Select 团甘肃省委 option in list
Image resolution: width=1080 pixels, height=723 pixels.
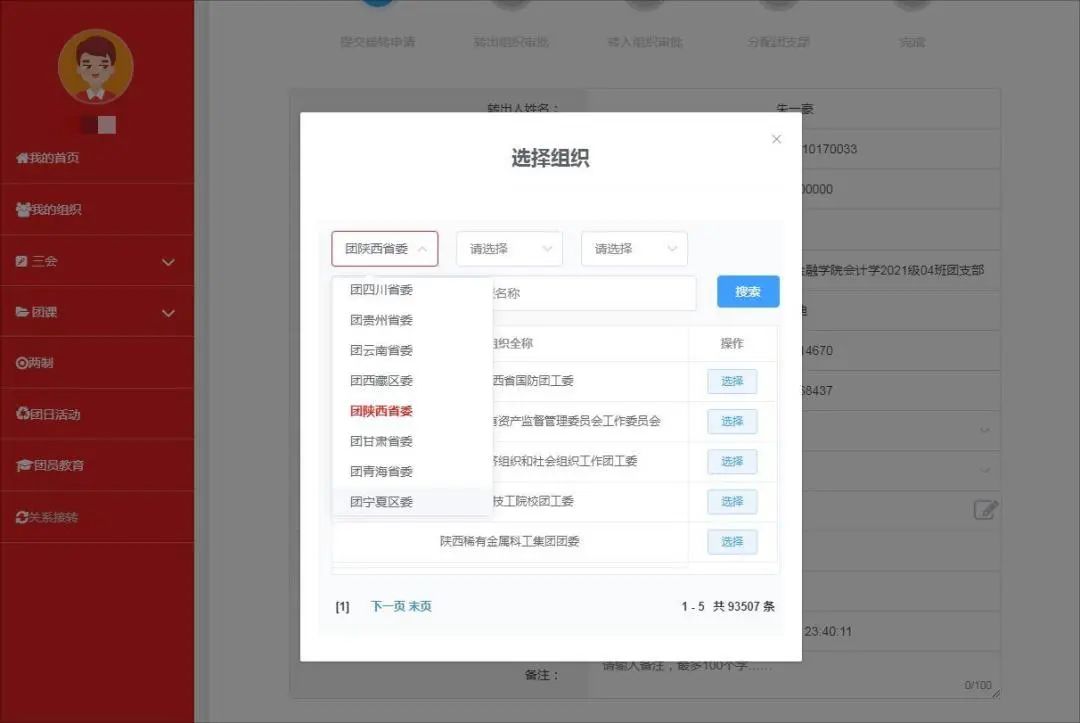pyautogui.click(x=381, y=441)
